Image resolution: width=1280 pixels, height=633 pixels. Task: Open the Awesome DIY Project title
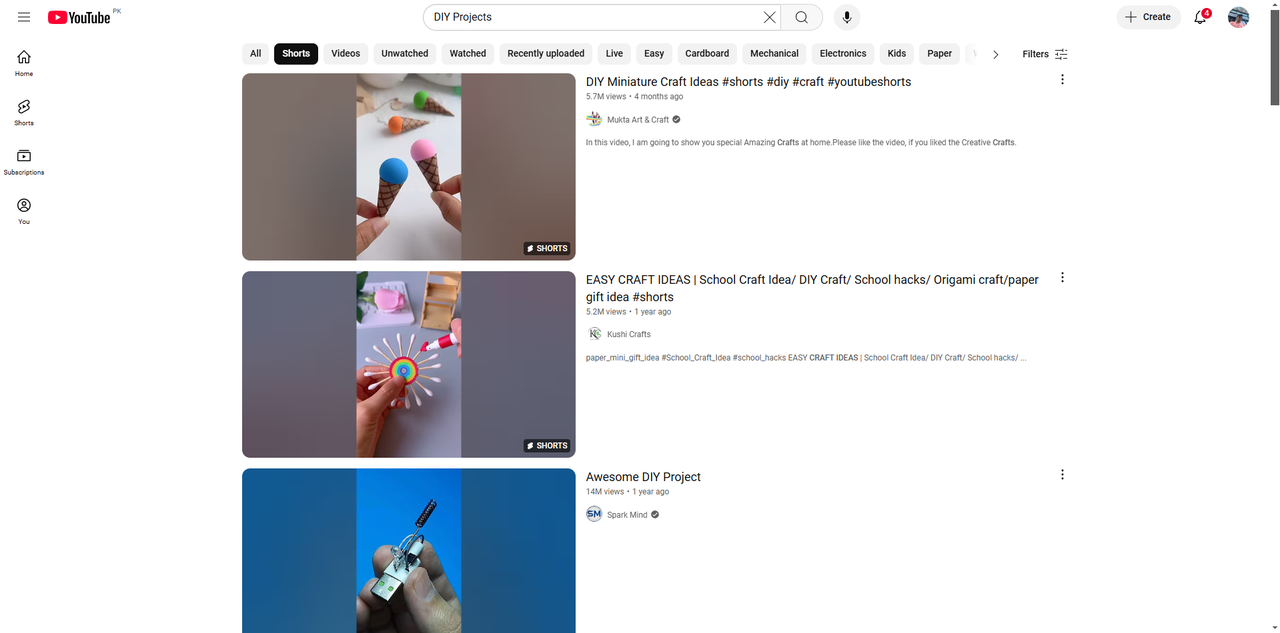tap(643, 477)
